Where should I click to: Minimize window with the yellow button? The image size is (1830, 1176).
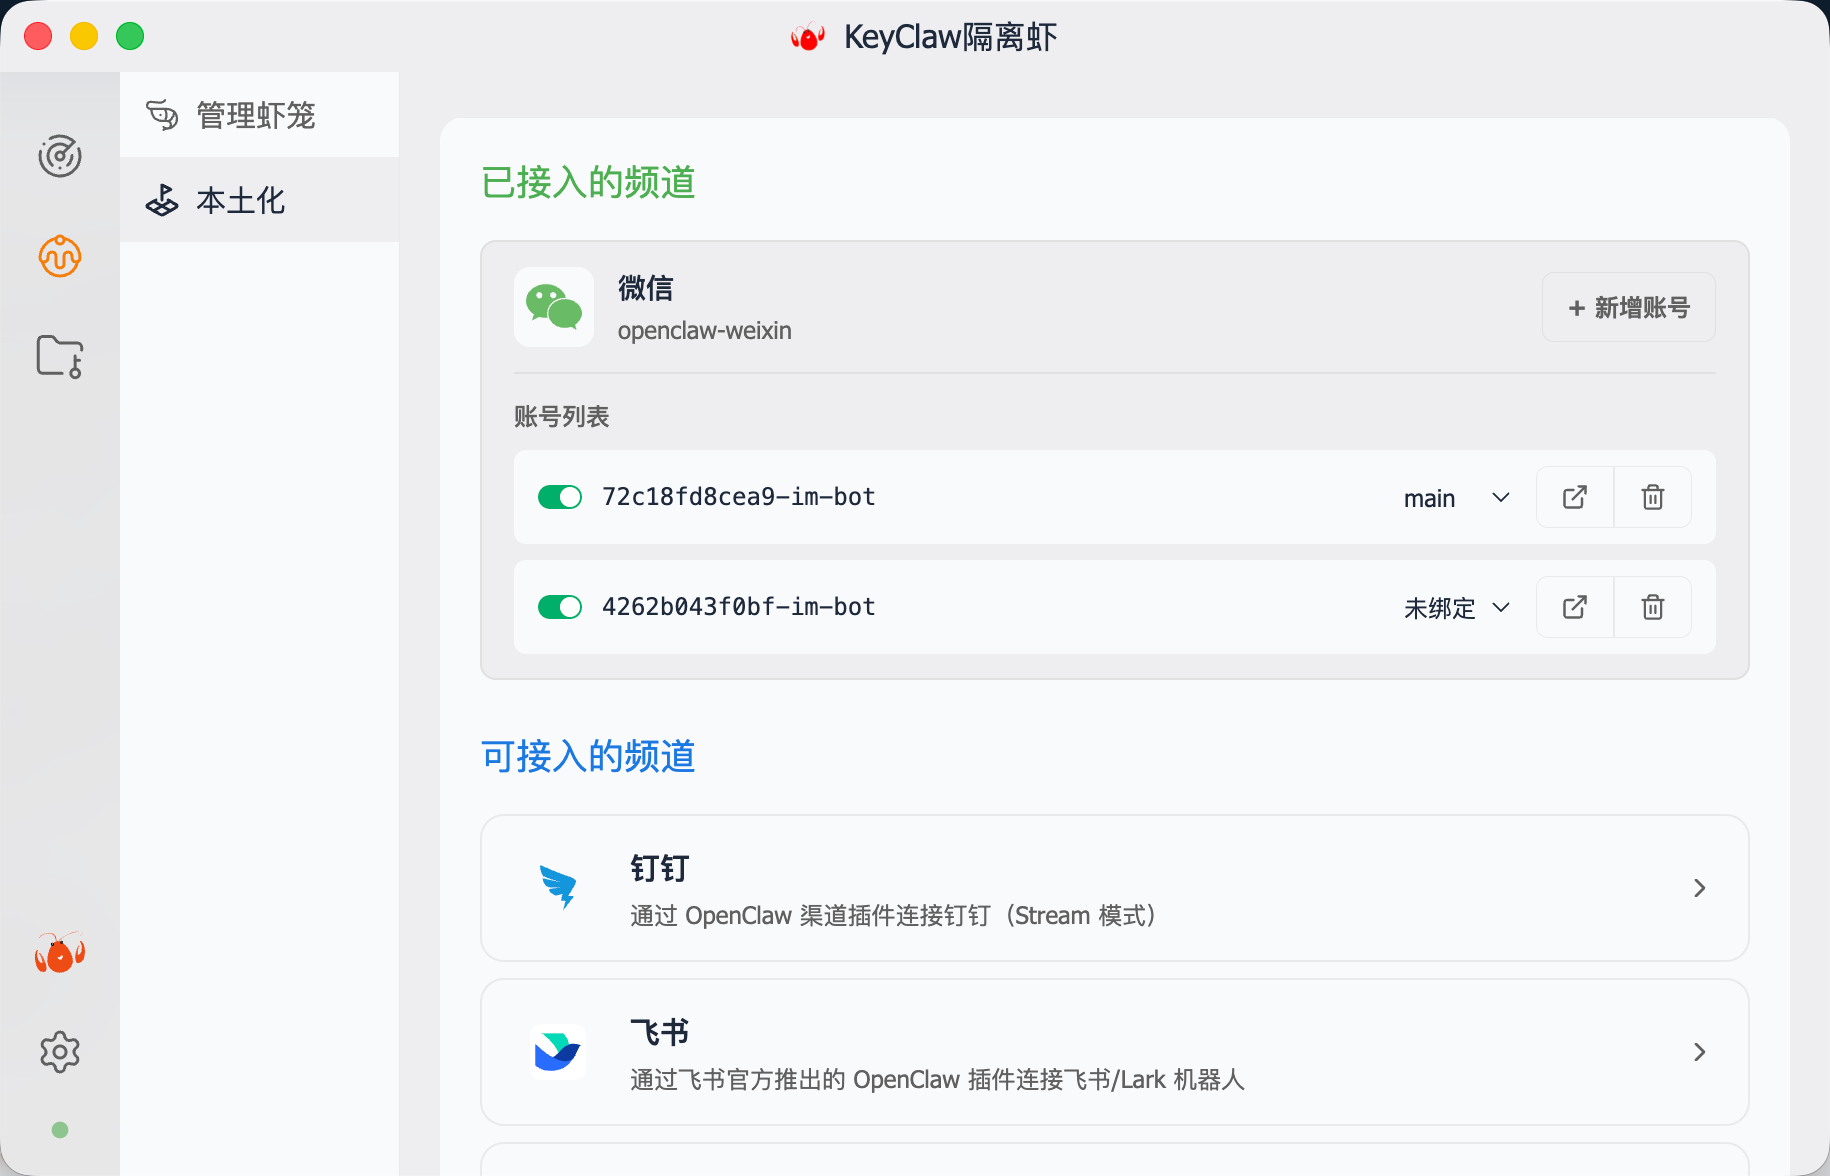(84, 36)
